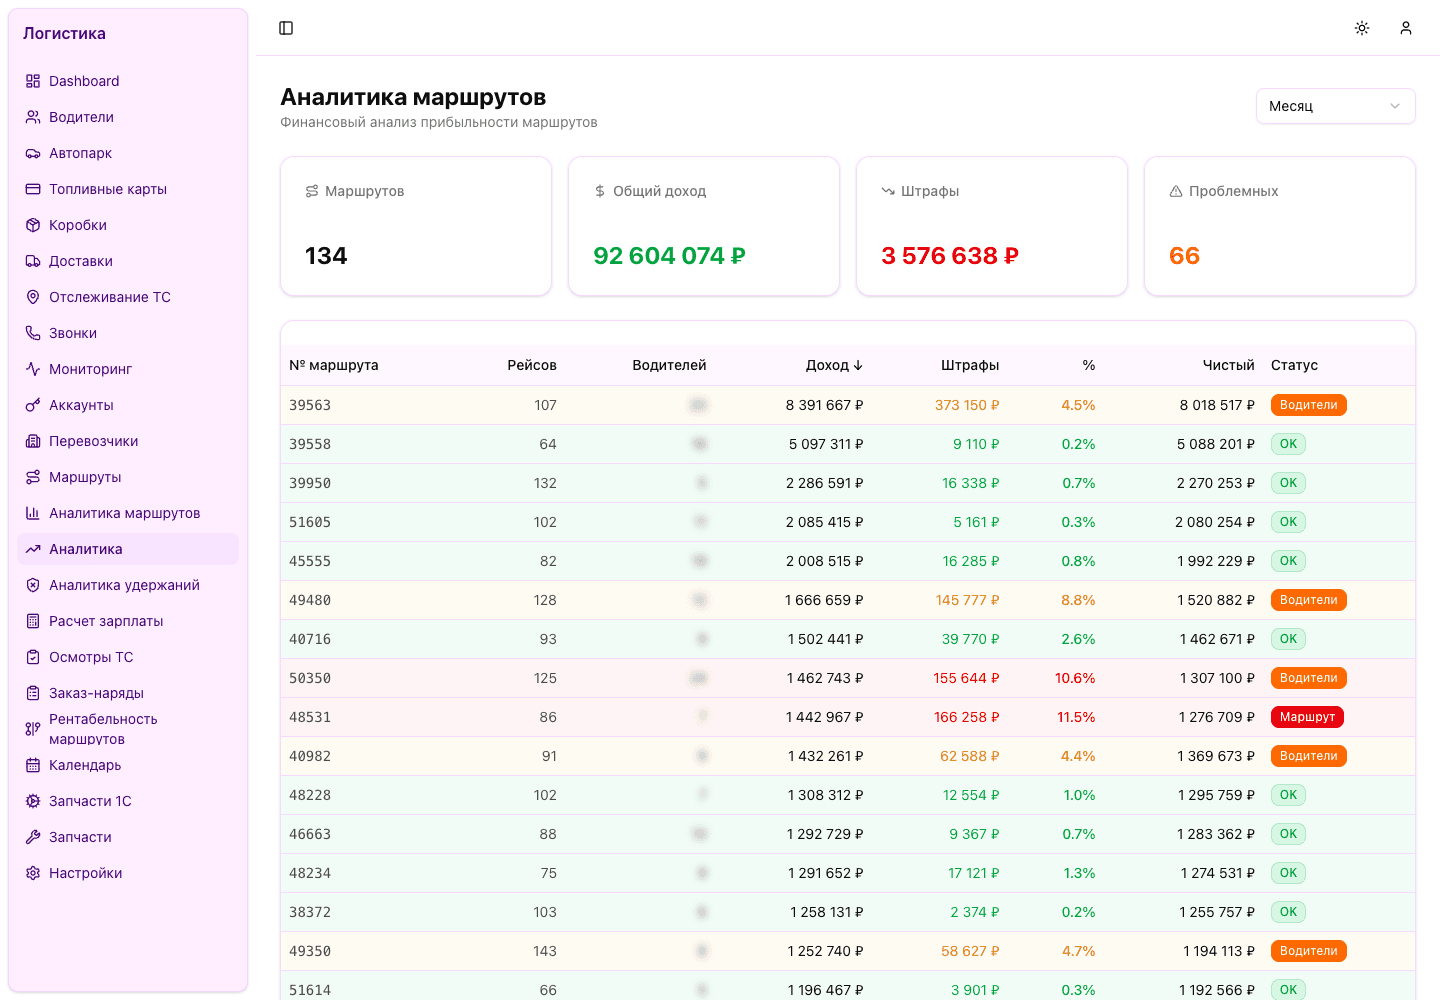Image resolution: width=1440 pixels, height=1000 pixels.
Task: Click the Запчасти 1С gear icon
Action: pyautogui.click(x=33, y=801)
